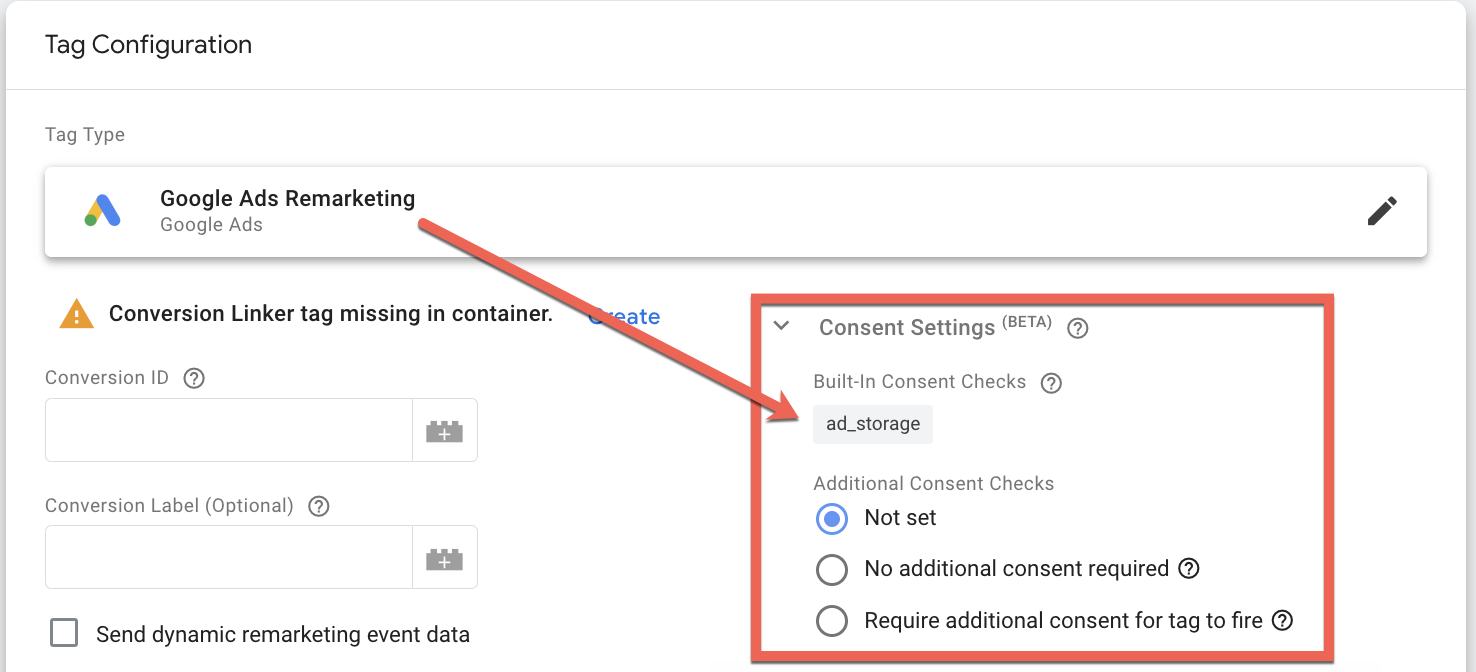Enable Send dynamic remarketing event data checkbox
1476x672 pixels.
(x=64, y=633)
